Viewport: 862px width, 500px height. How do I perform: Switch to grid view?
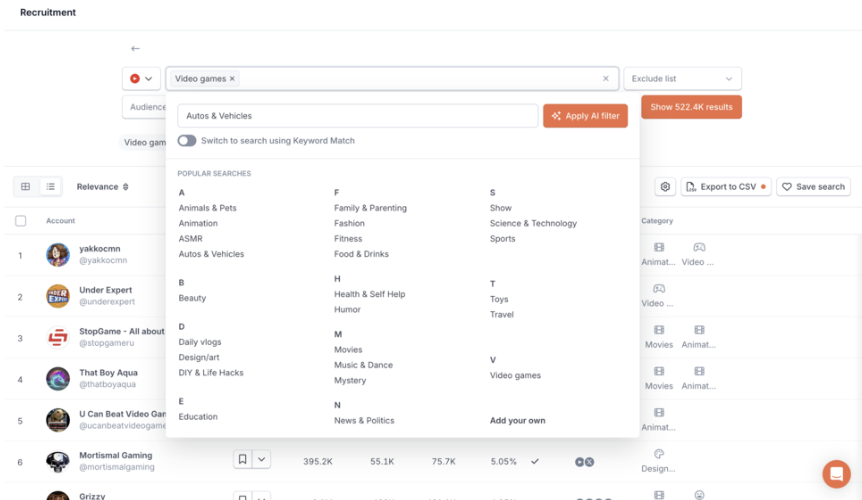[26, 187]
